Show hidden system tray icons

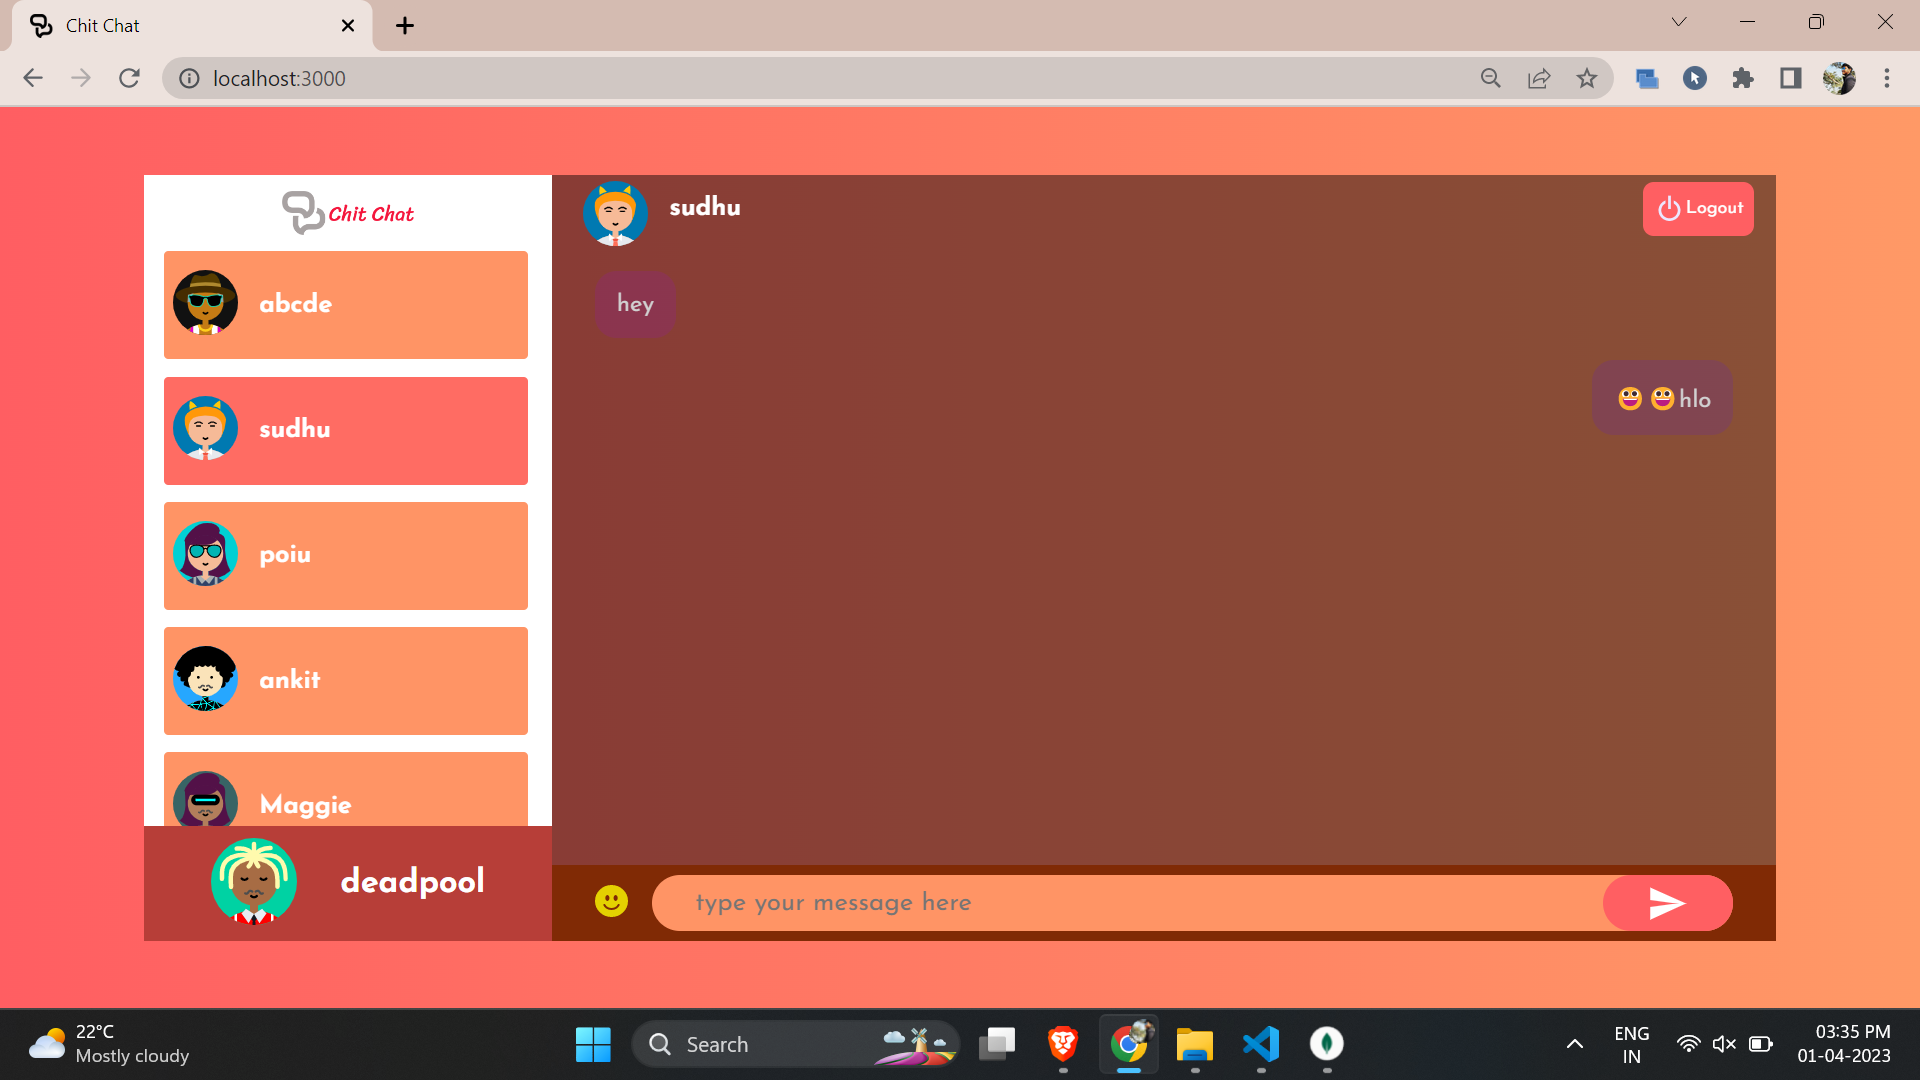[1574, 1044]
